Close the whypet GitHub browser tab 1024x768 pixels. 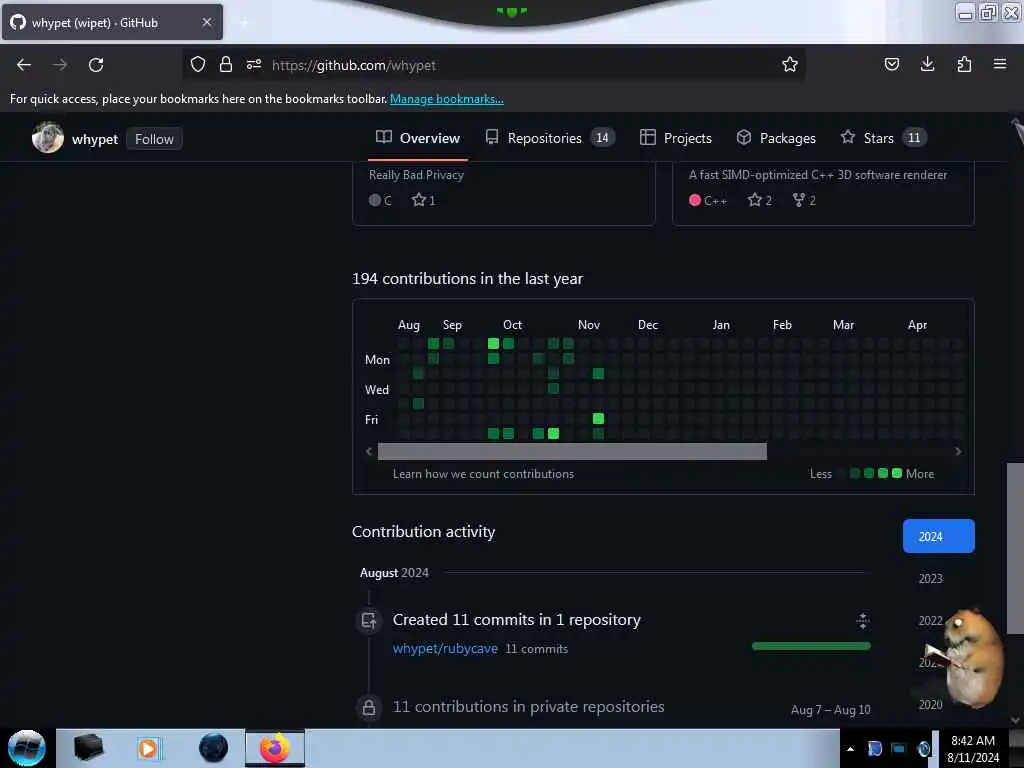(x=207, y=22)
